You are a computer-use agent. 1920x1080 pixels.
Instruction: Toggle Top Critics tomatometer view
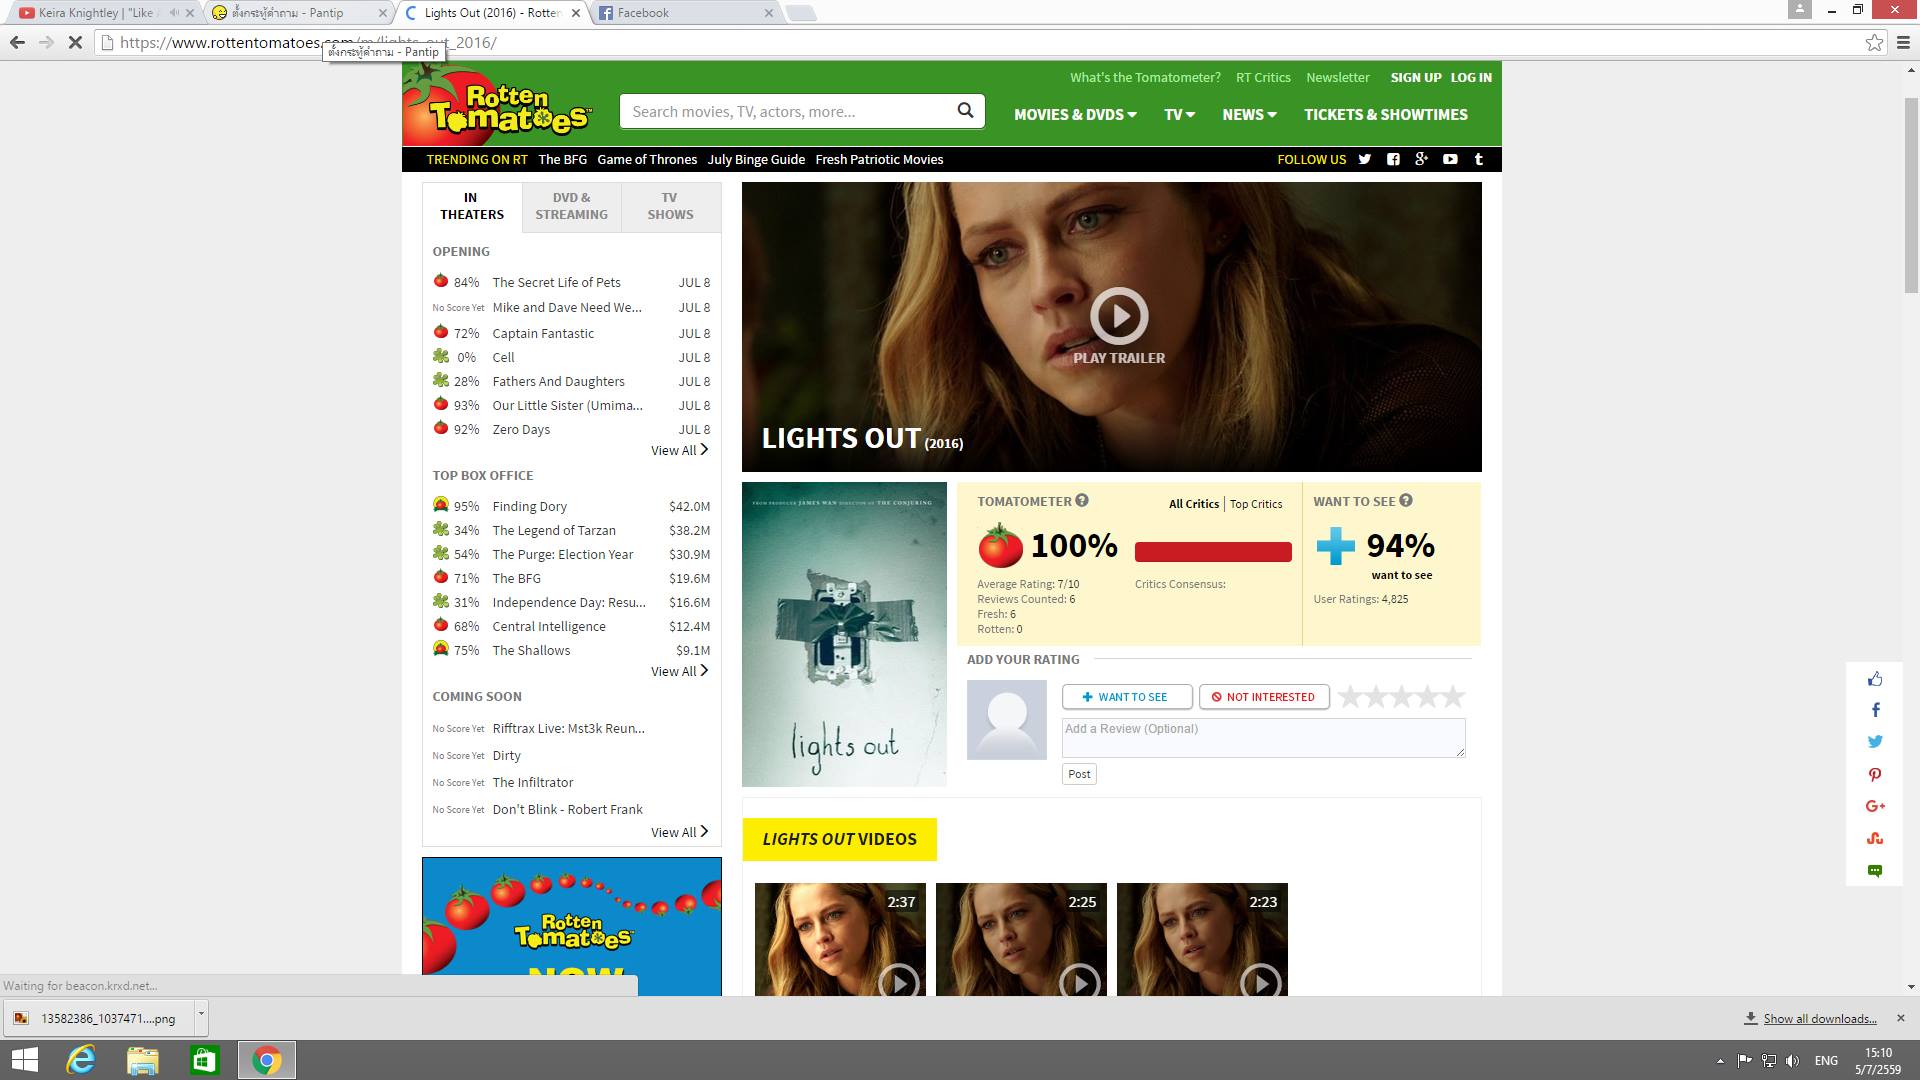tap(1256, 504)
